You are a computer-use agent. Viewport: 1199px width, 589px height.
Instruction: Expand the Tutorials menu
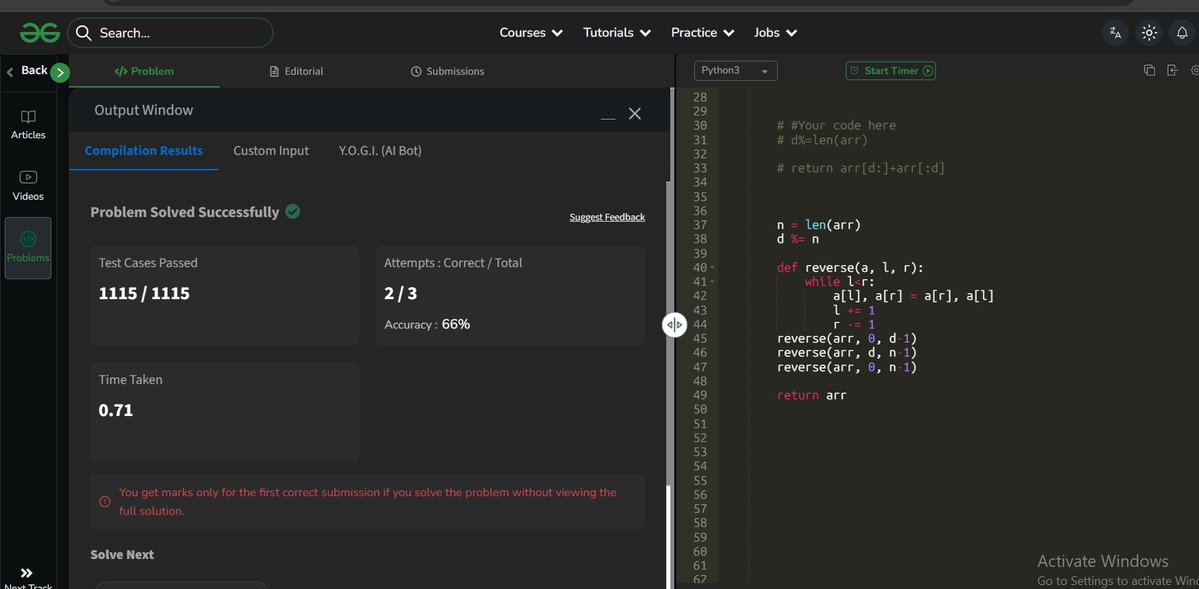point(617,33)
